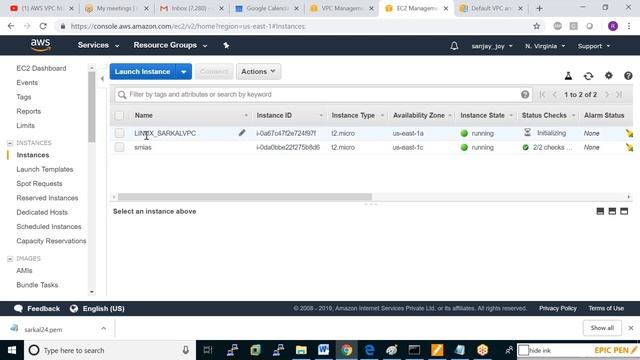The width and height of the screenshot is (640, 360).
Task: Select all instances checkbox in header
Action: (x=119, y=116)
